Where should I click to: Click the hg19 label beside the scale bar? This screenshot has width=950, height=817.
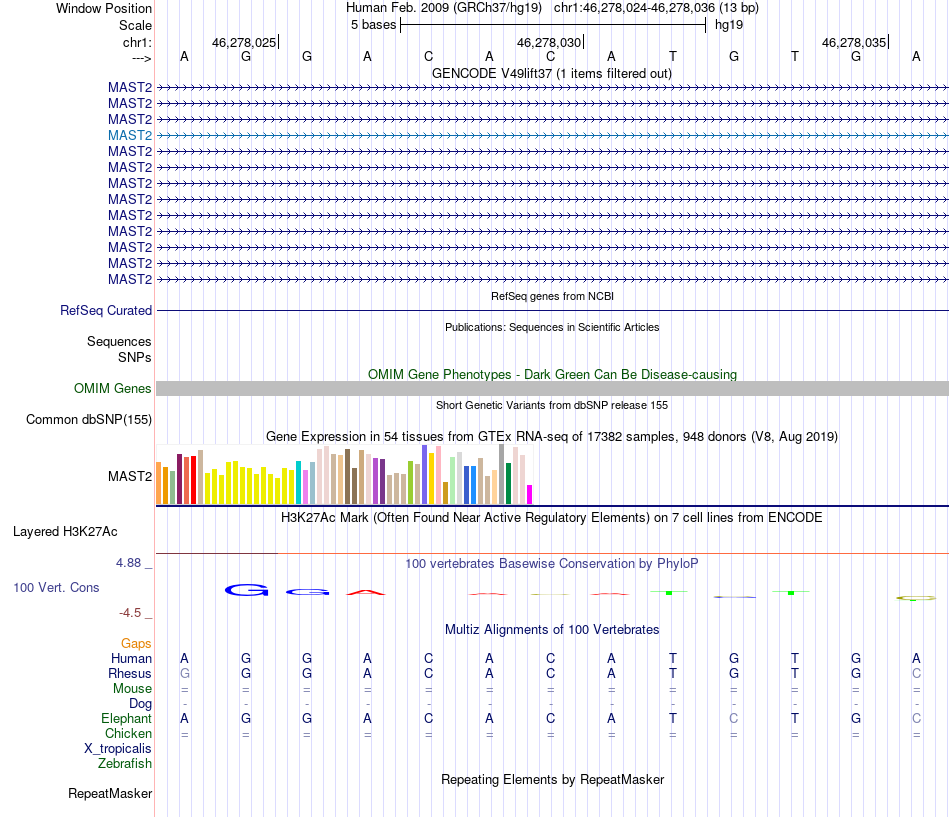pyautogui.click(x=729, y=25)
